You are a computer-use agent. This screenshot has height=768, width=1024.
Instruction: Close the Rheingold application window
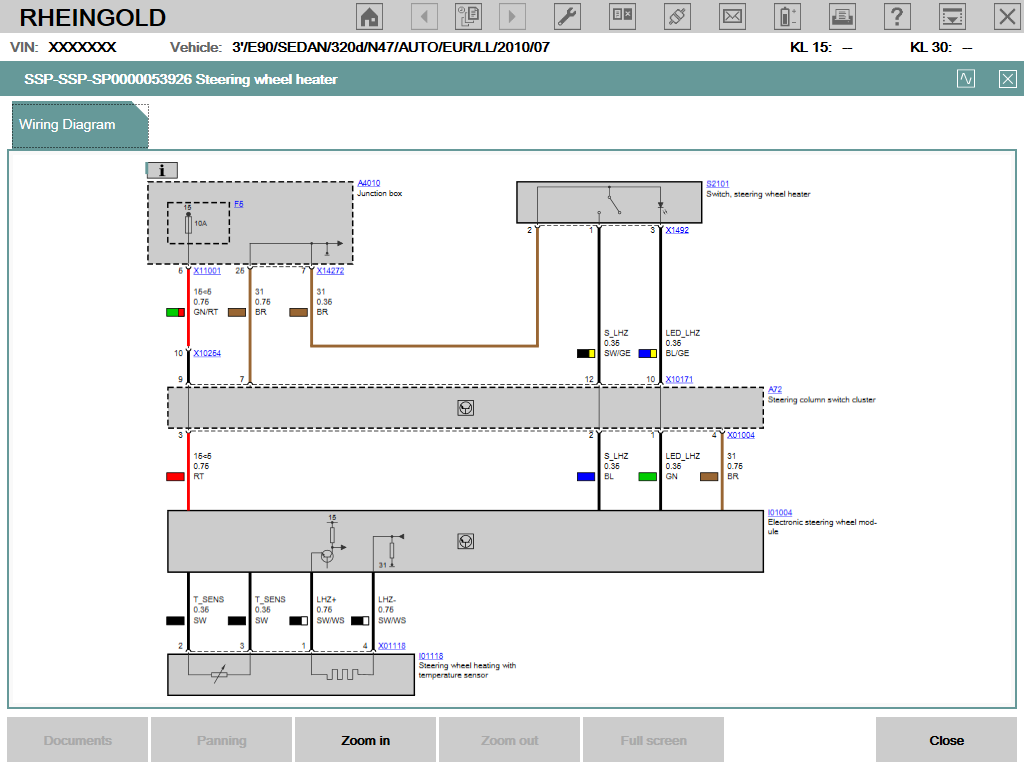tap(1007, 16)
